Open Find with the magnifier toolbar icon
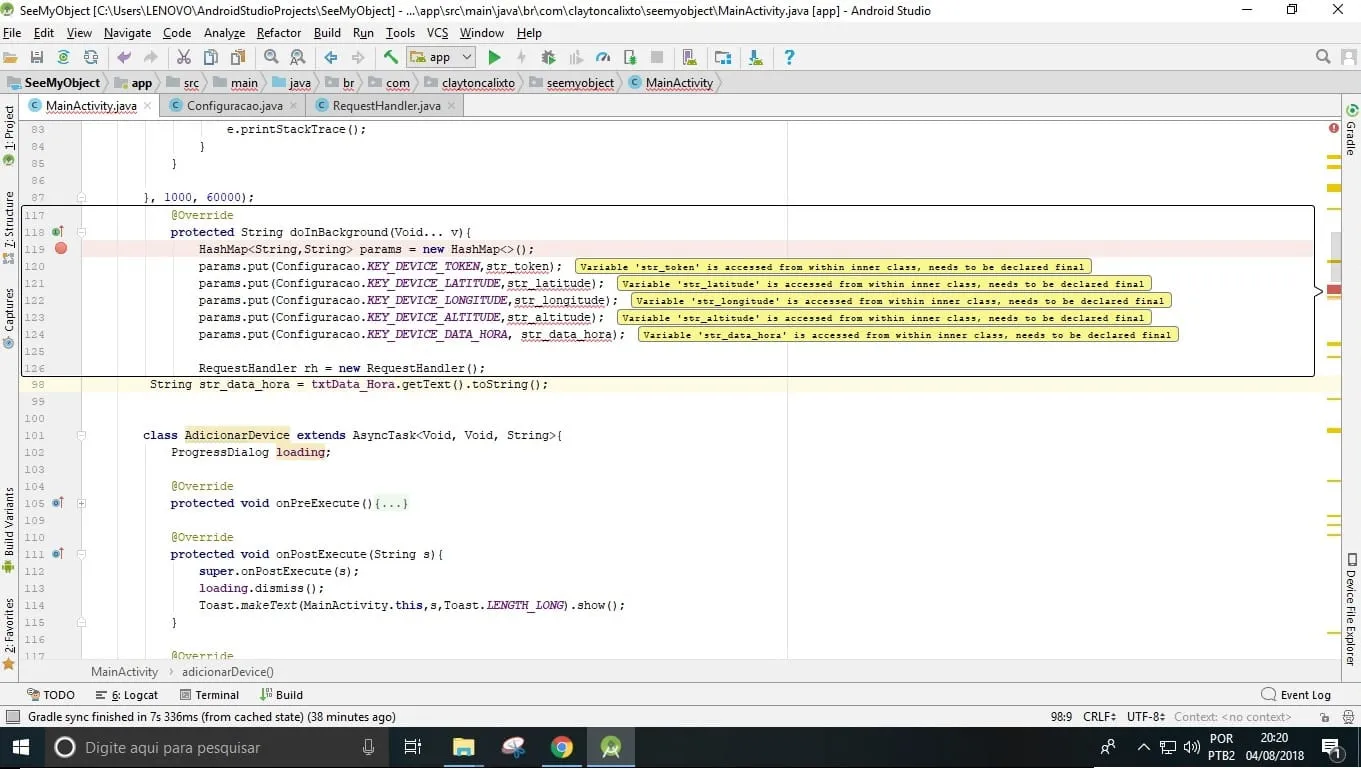The height and width of the screenshot is (769, 1361). click(x=271, y=58)
